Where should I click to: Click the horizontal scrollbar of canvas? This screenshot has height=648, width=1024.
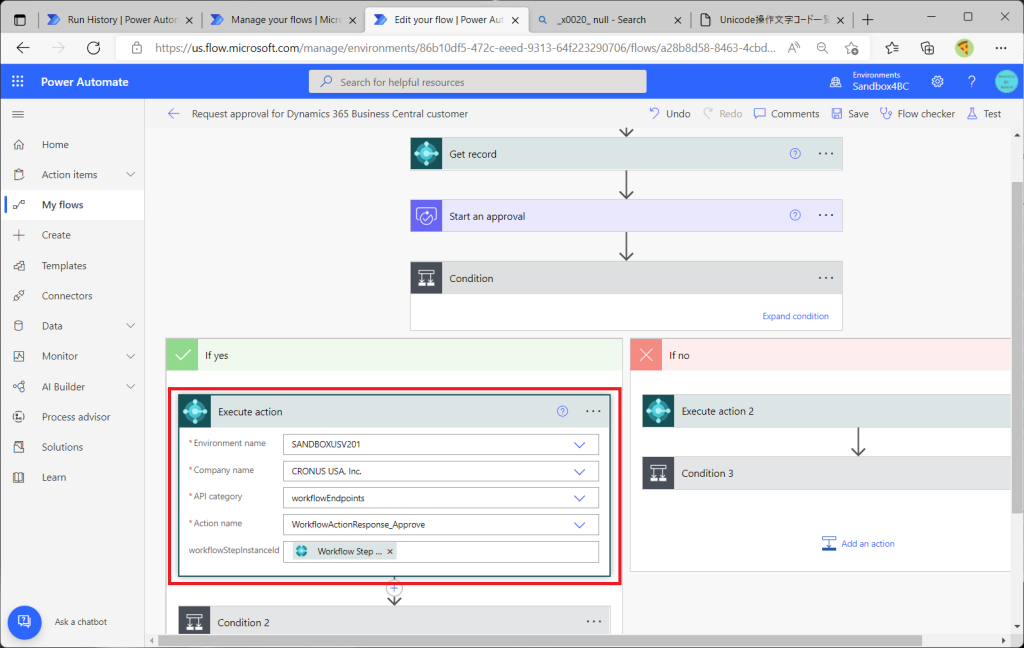point(539,640)
